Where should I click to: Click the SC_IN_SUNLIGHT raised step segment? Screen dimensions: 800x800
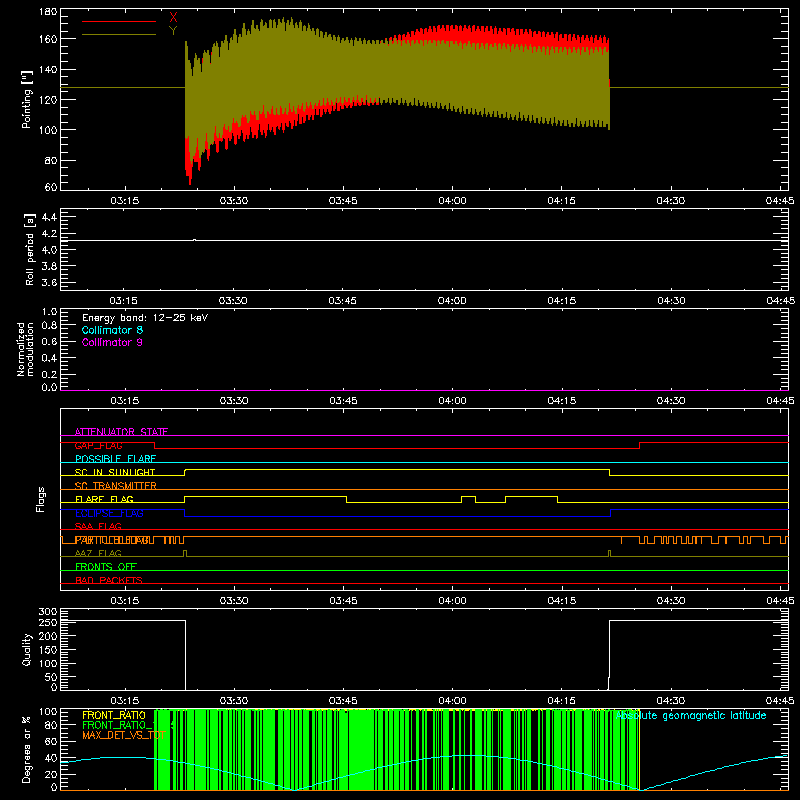point(397,469)
